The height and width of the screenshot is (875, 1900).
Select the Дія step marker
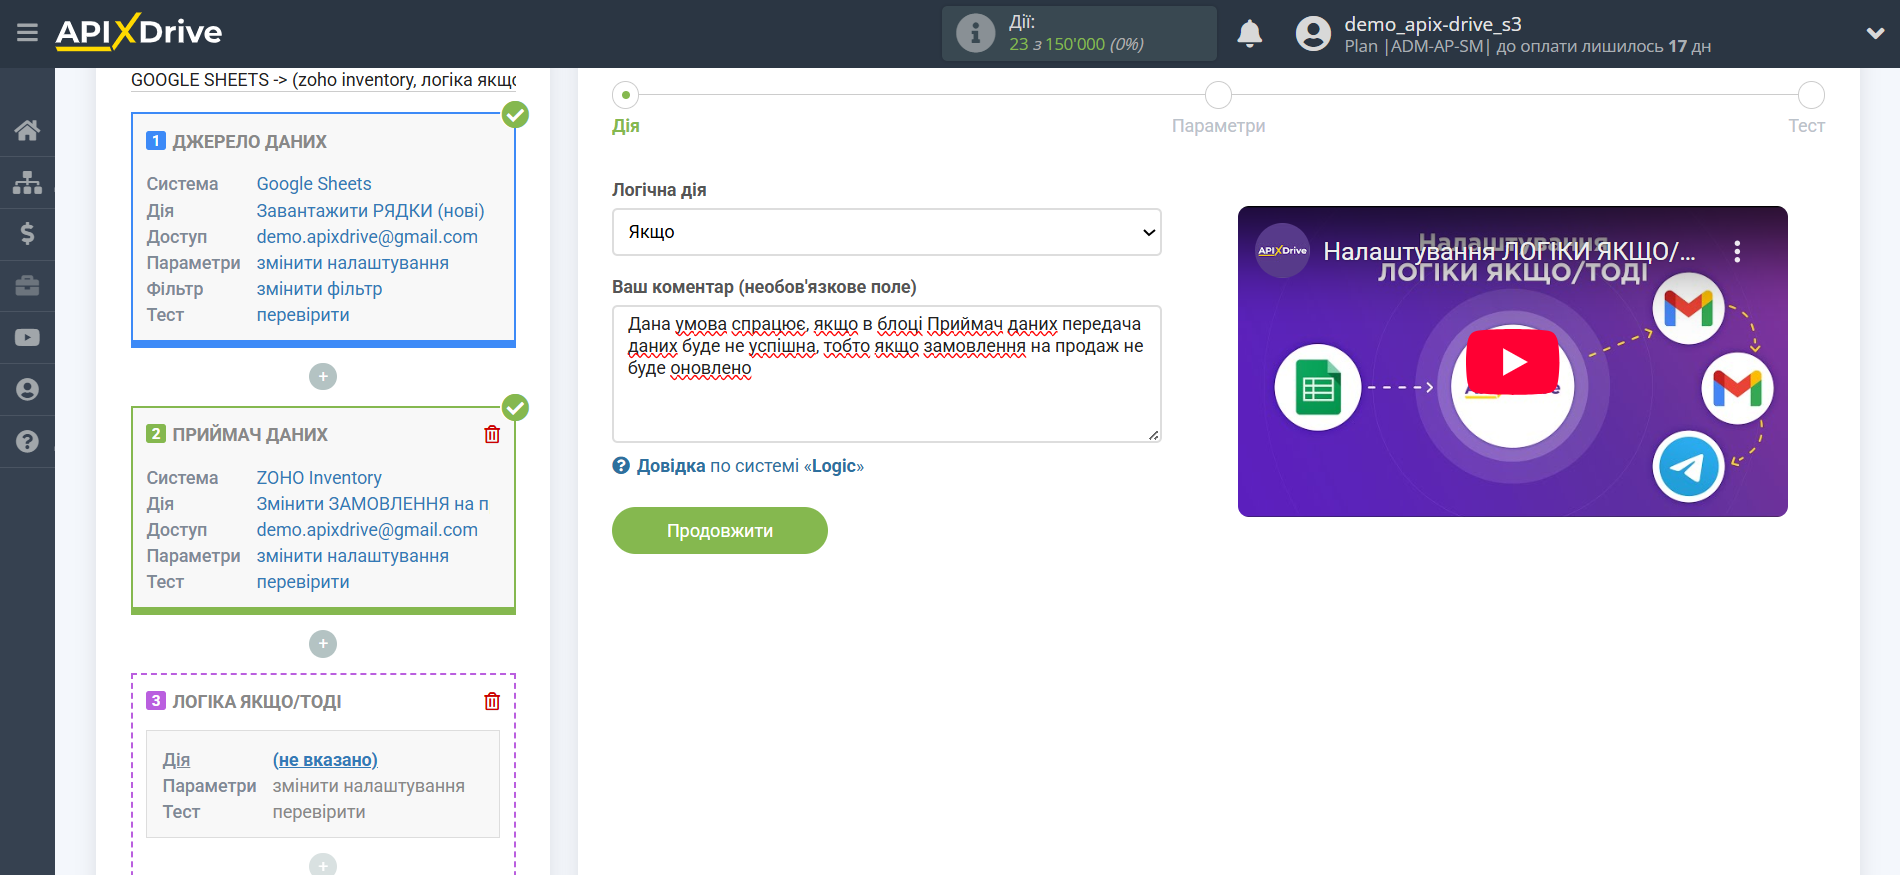(x=626, y=96)
